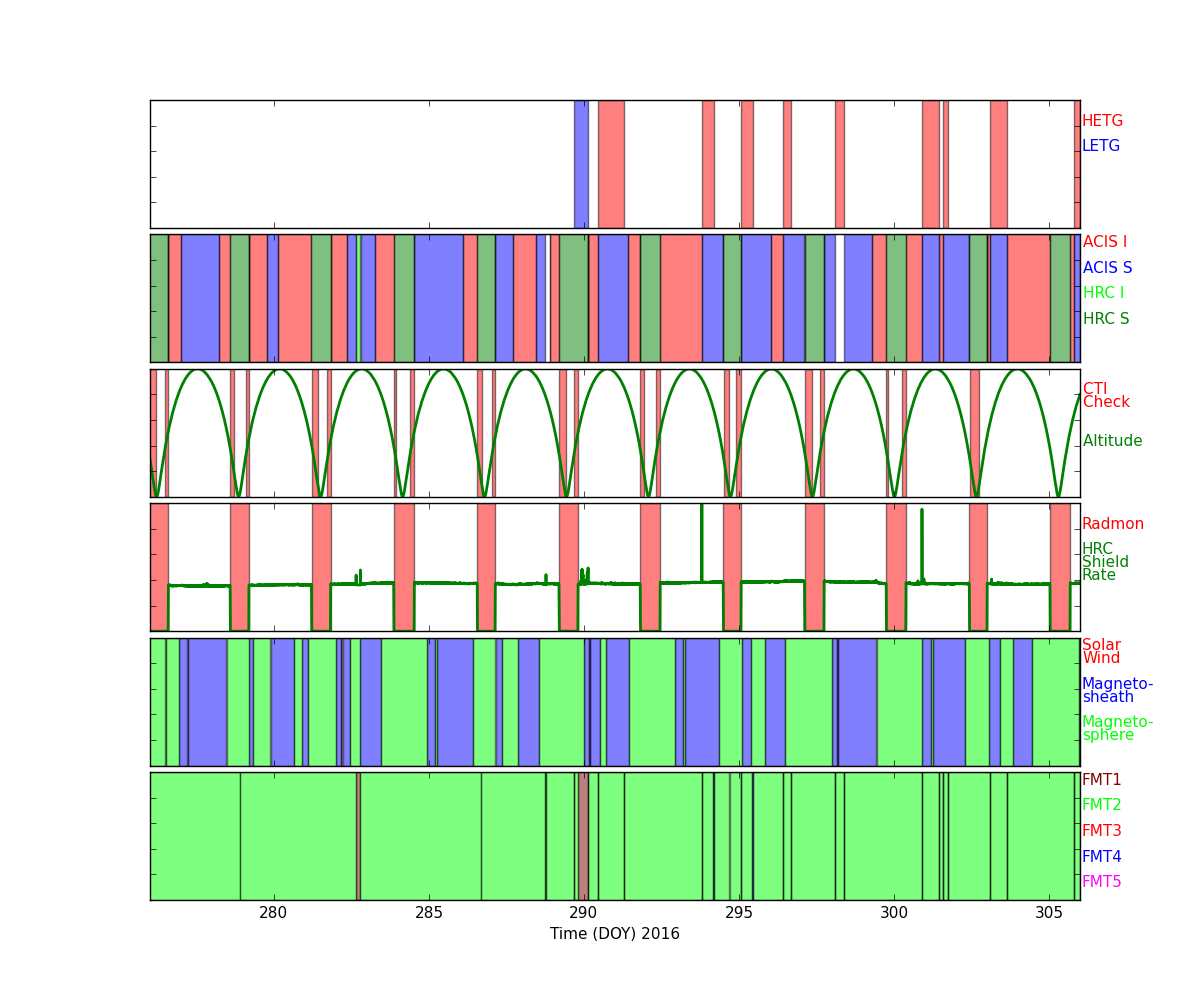Screen dimensions: 1200x1000
Task: Select the Magnetosphere legend label
Action: tap(1117, 729)
